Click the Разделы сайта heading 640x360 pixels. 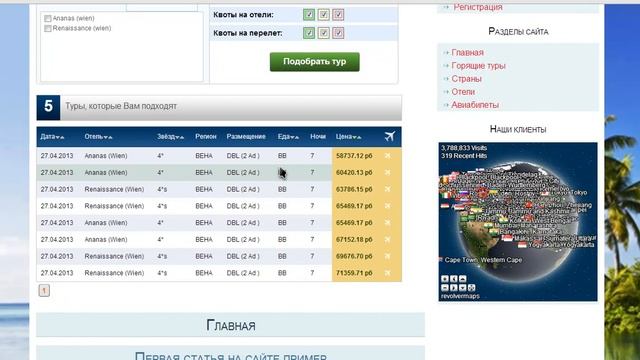518,31
